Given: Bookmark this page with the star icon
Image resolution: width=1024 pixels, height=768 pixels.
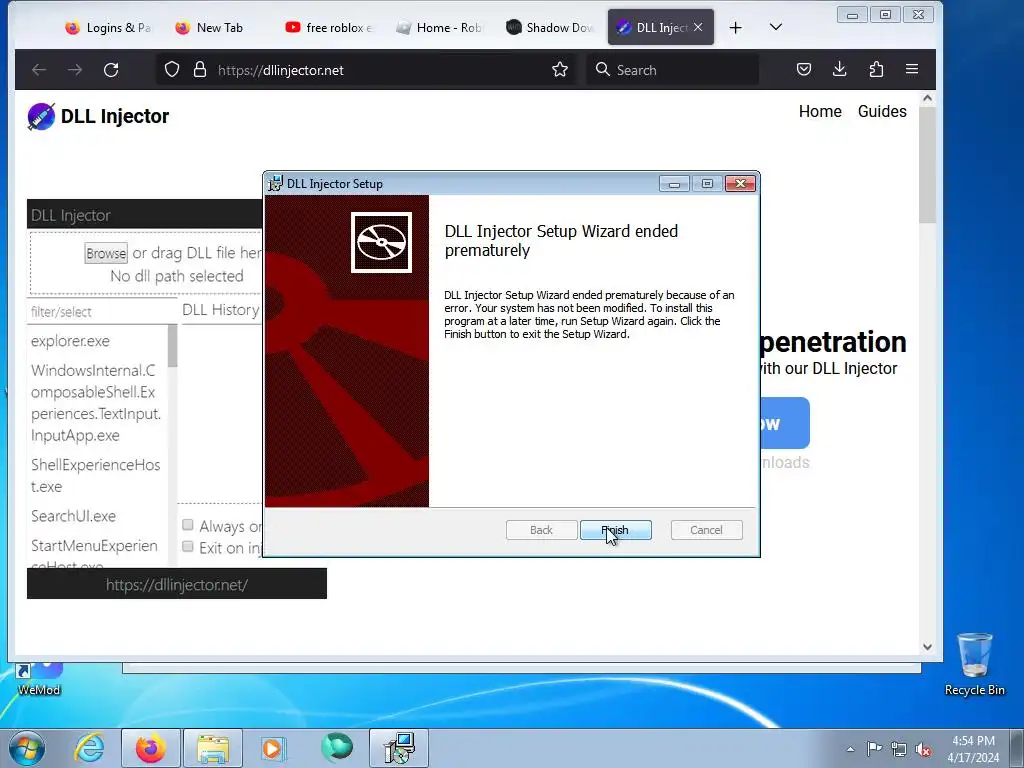Looking at the screenshot, I should [560, 70].
